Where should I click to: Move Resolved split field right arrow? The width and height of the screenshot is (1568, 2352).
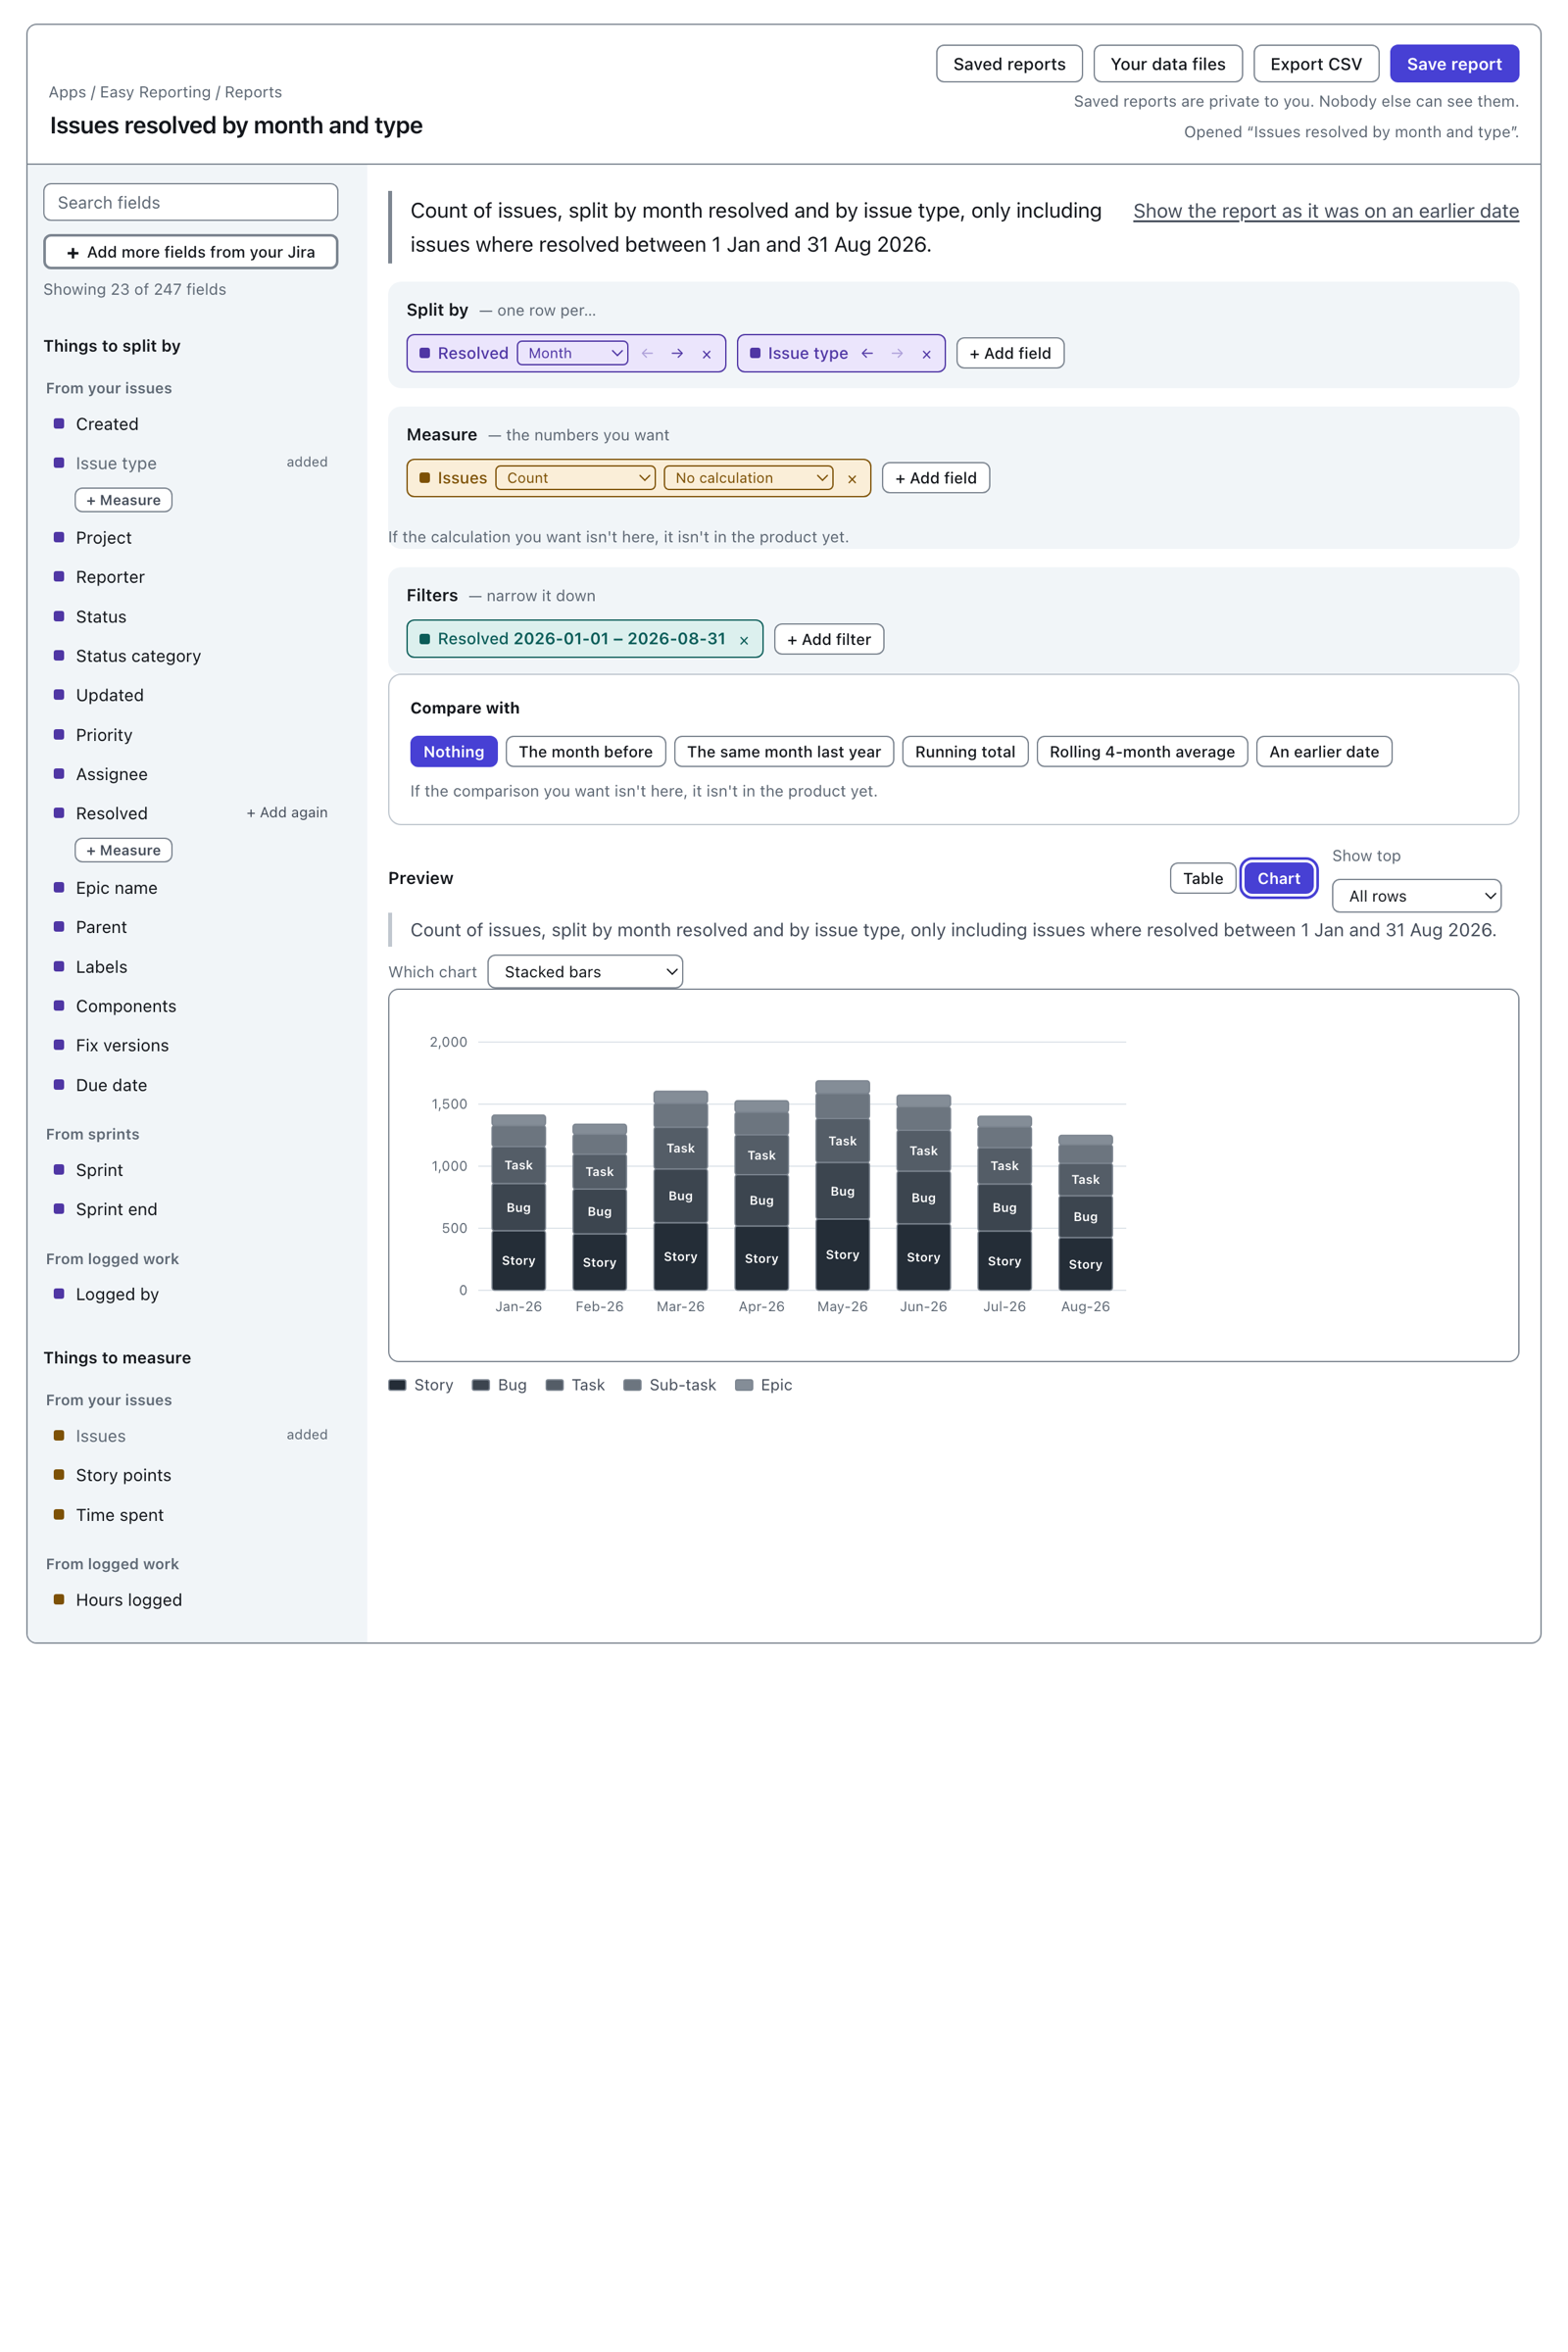pyautogui.click(x=677, y=353)
